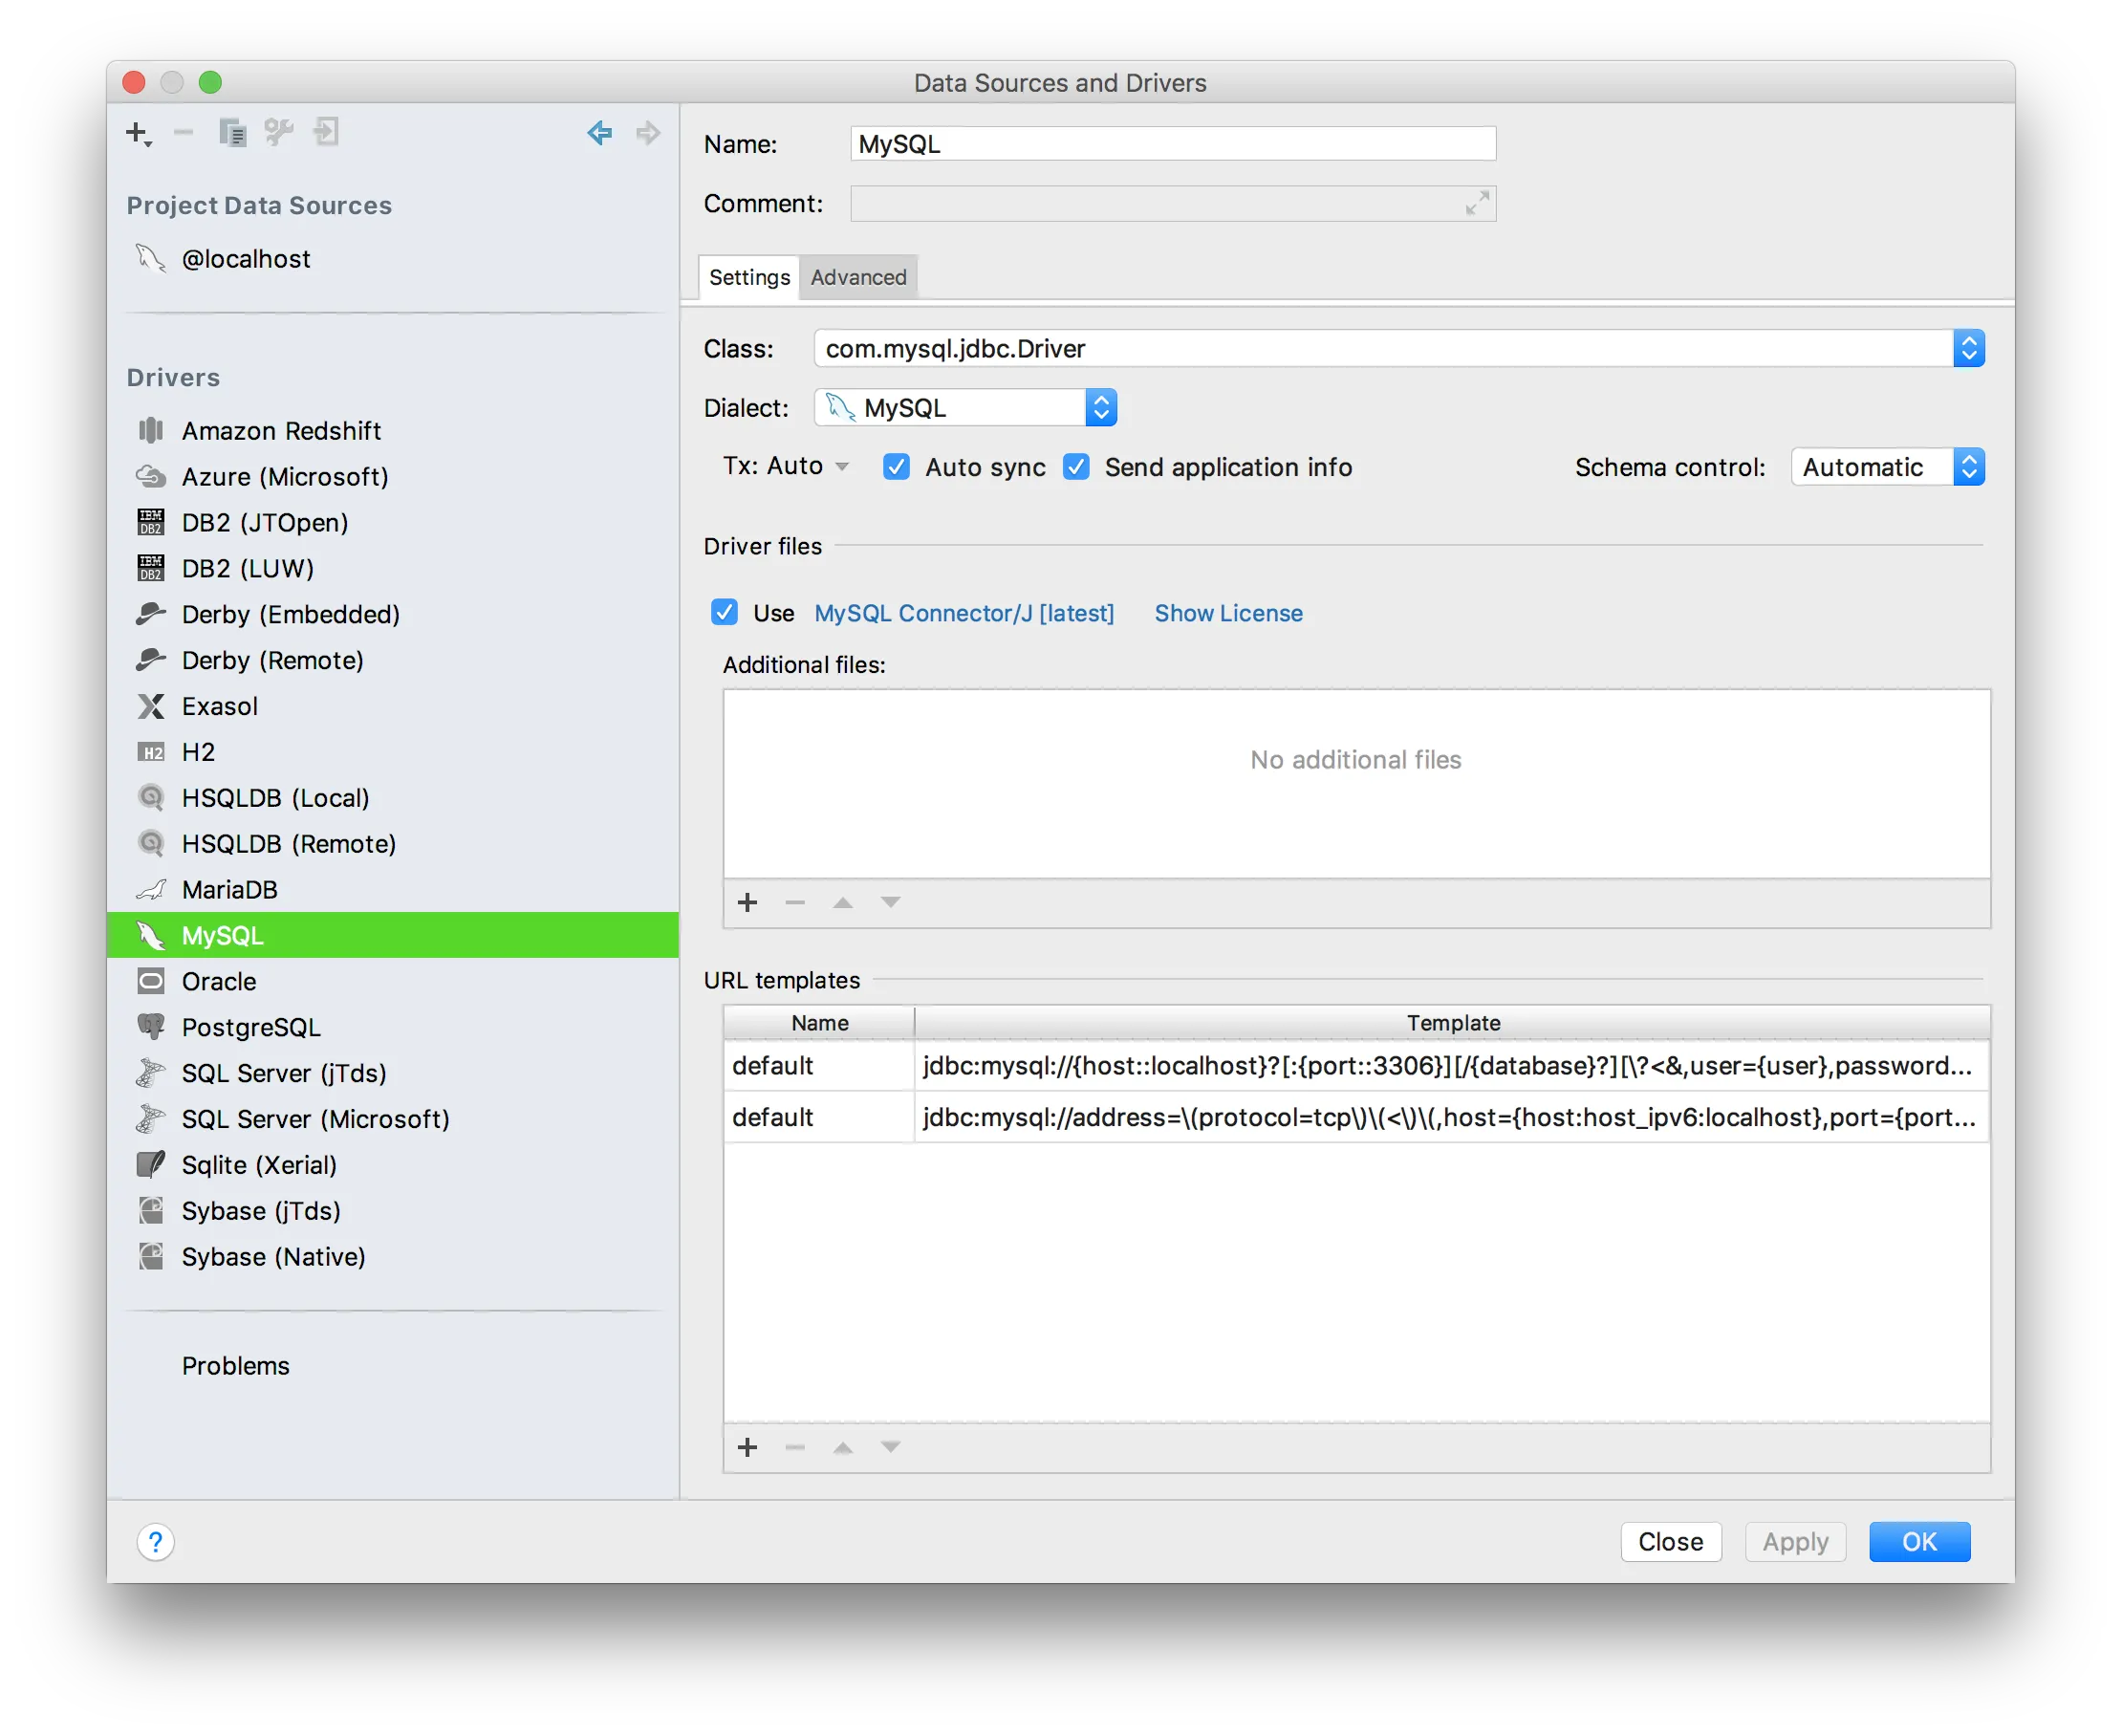Click the back navigation arrow icon
The image size is (2122, 1736).
coord(600,132)
